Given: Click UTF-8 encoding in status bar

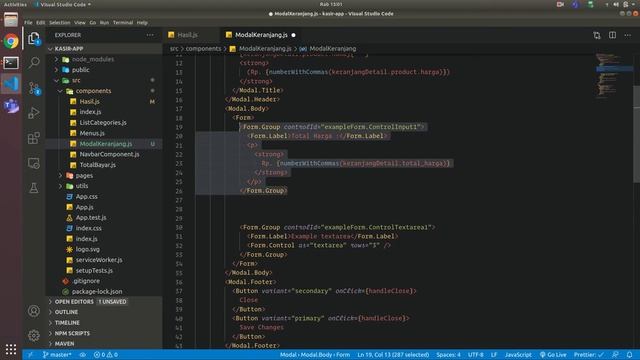Looking at the screenshot, I should click(x=476, y=355).
